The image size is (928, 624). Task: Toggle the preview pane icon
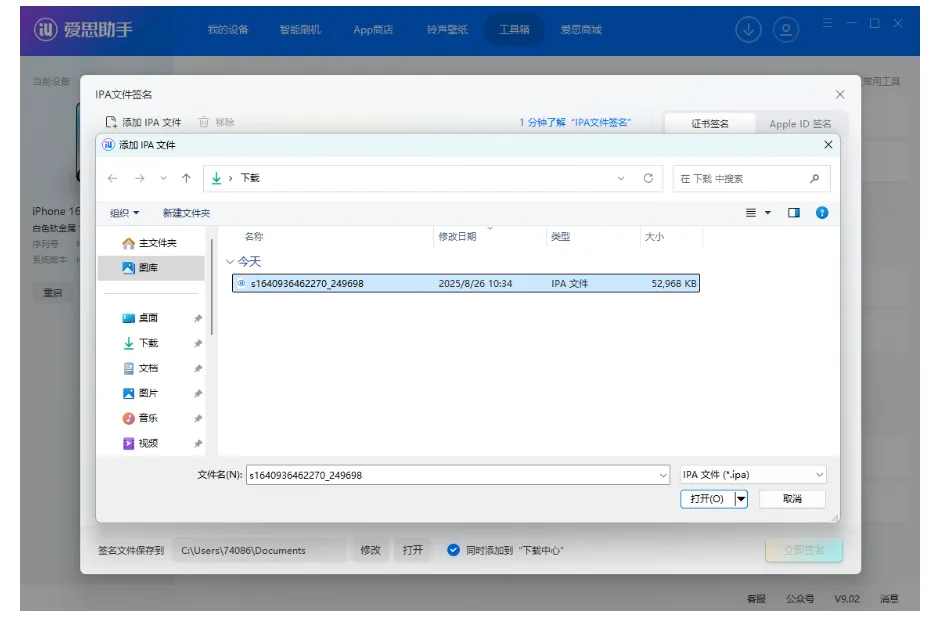tap(794, 213)
